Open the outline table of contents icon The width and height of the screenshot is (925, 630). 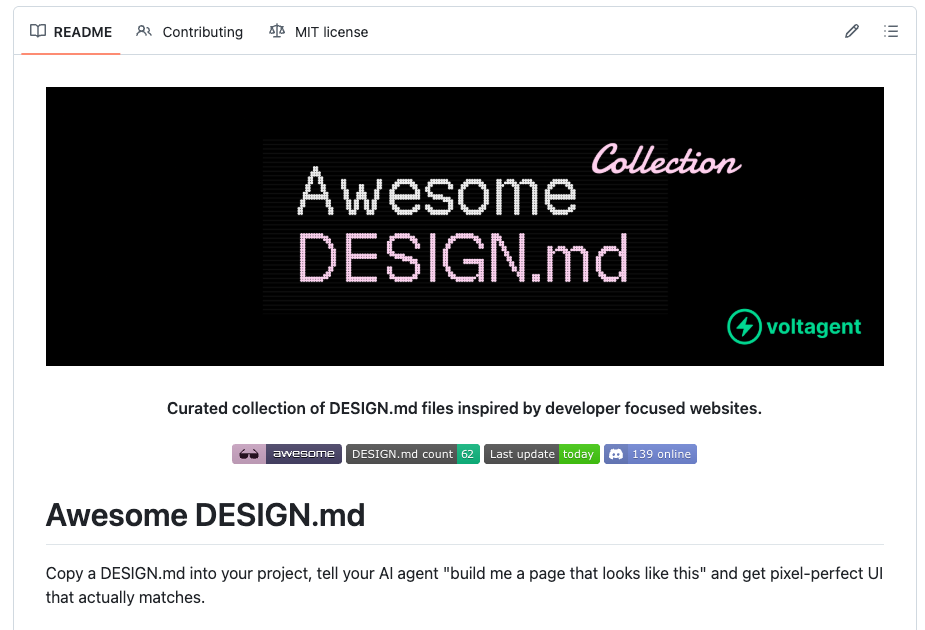891,31
